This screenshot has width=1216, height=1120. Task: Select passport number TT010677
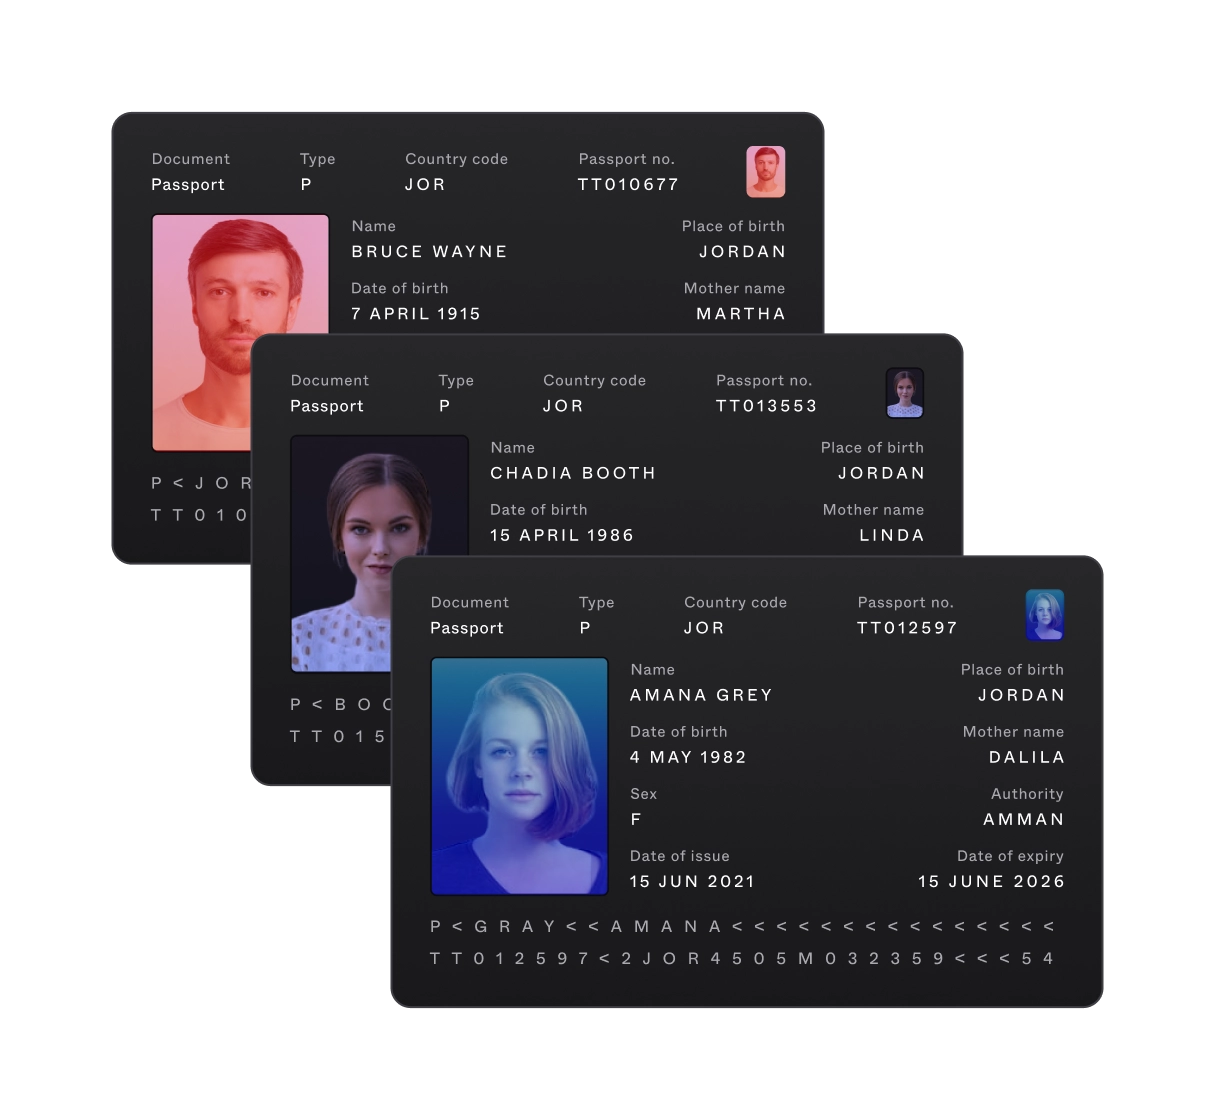(x=628, y=184)
